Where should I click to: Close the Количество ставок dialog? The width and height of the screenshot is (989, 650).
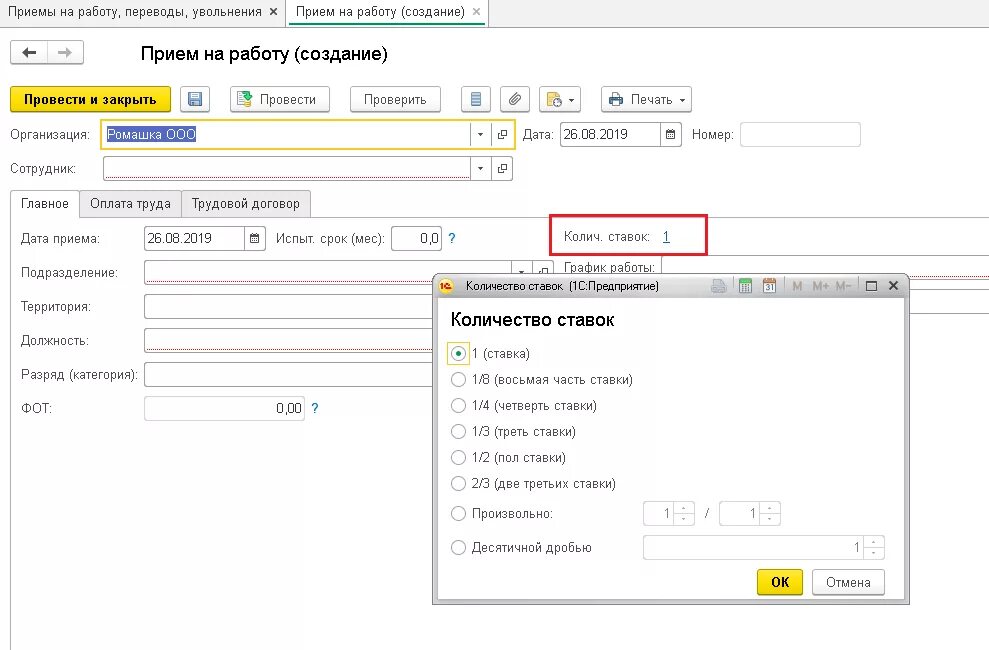pos(893,286)
